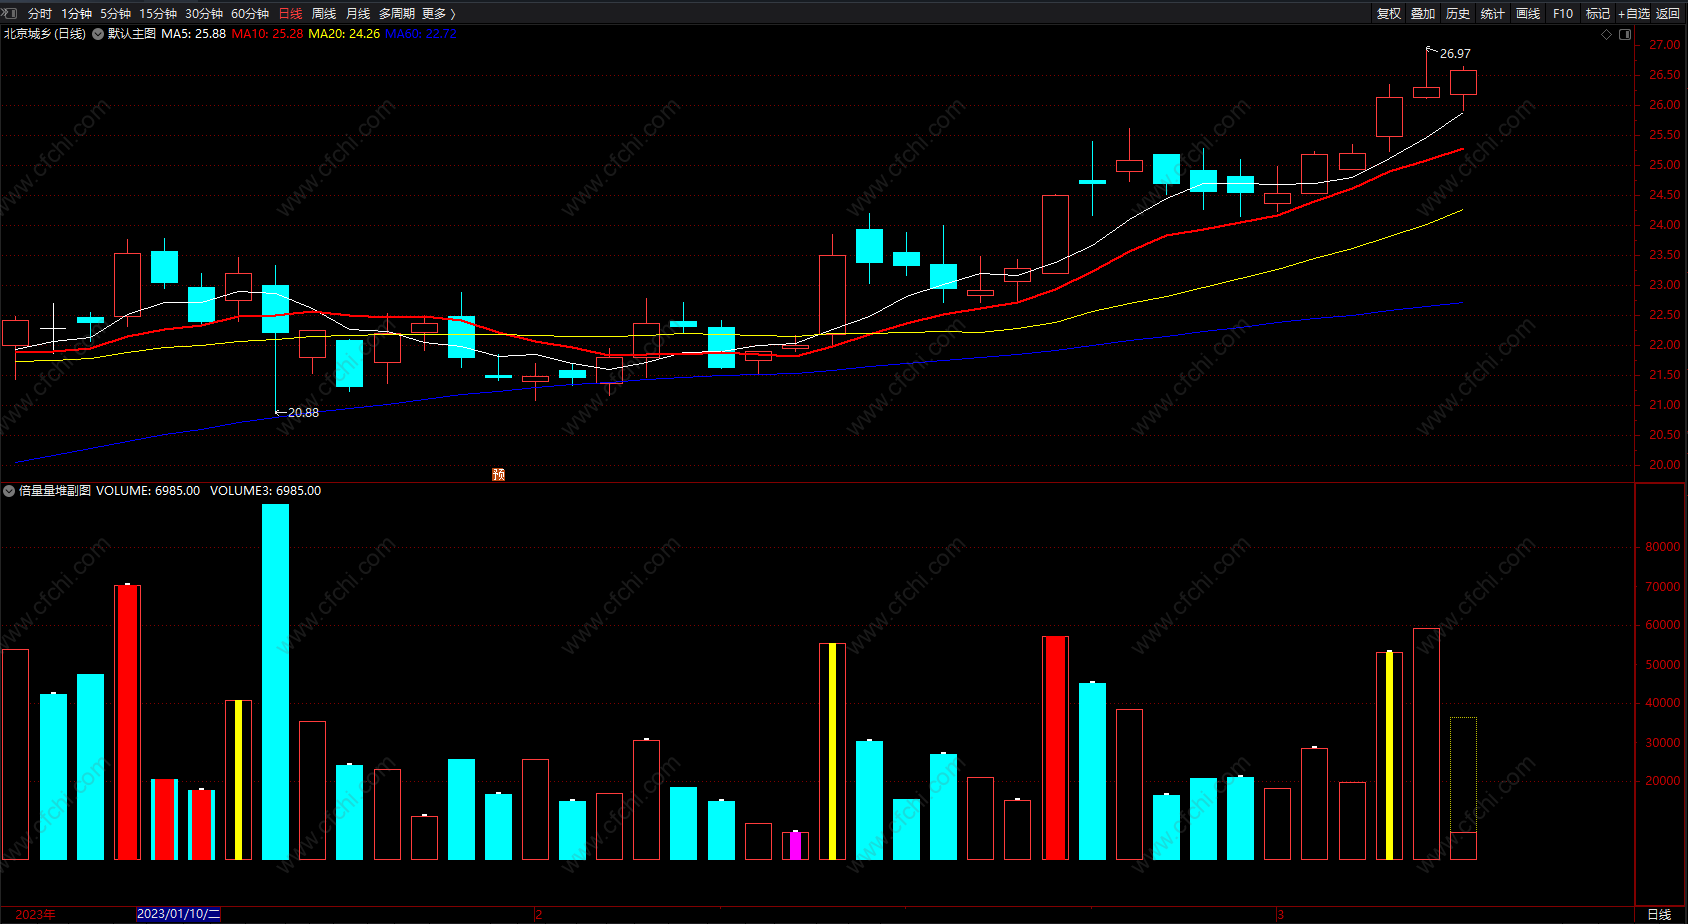Click the 北京城乡 (日线) title
Image resolution: width=1688 pixels, height=924 pixels.
pos(45,34)
